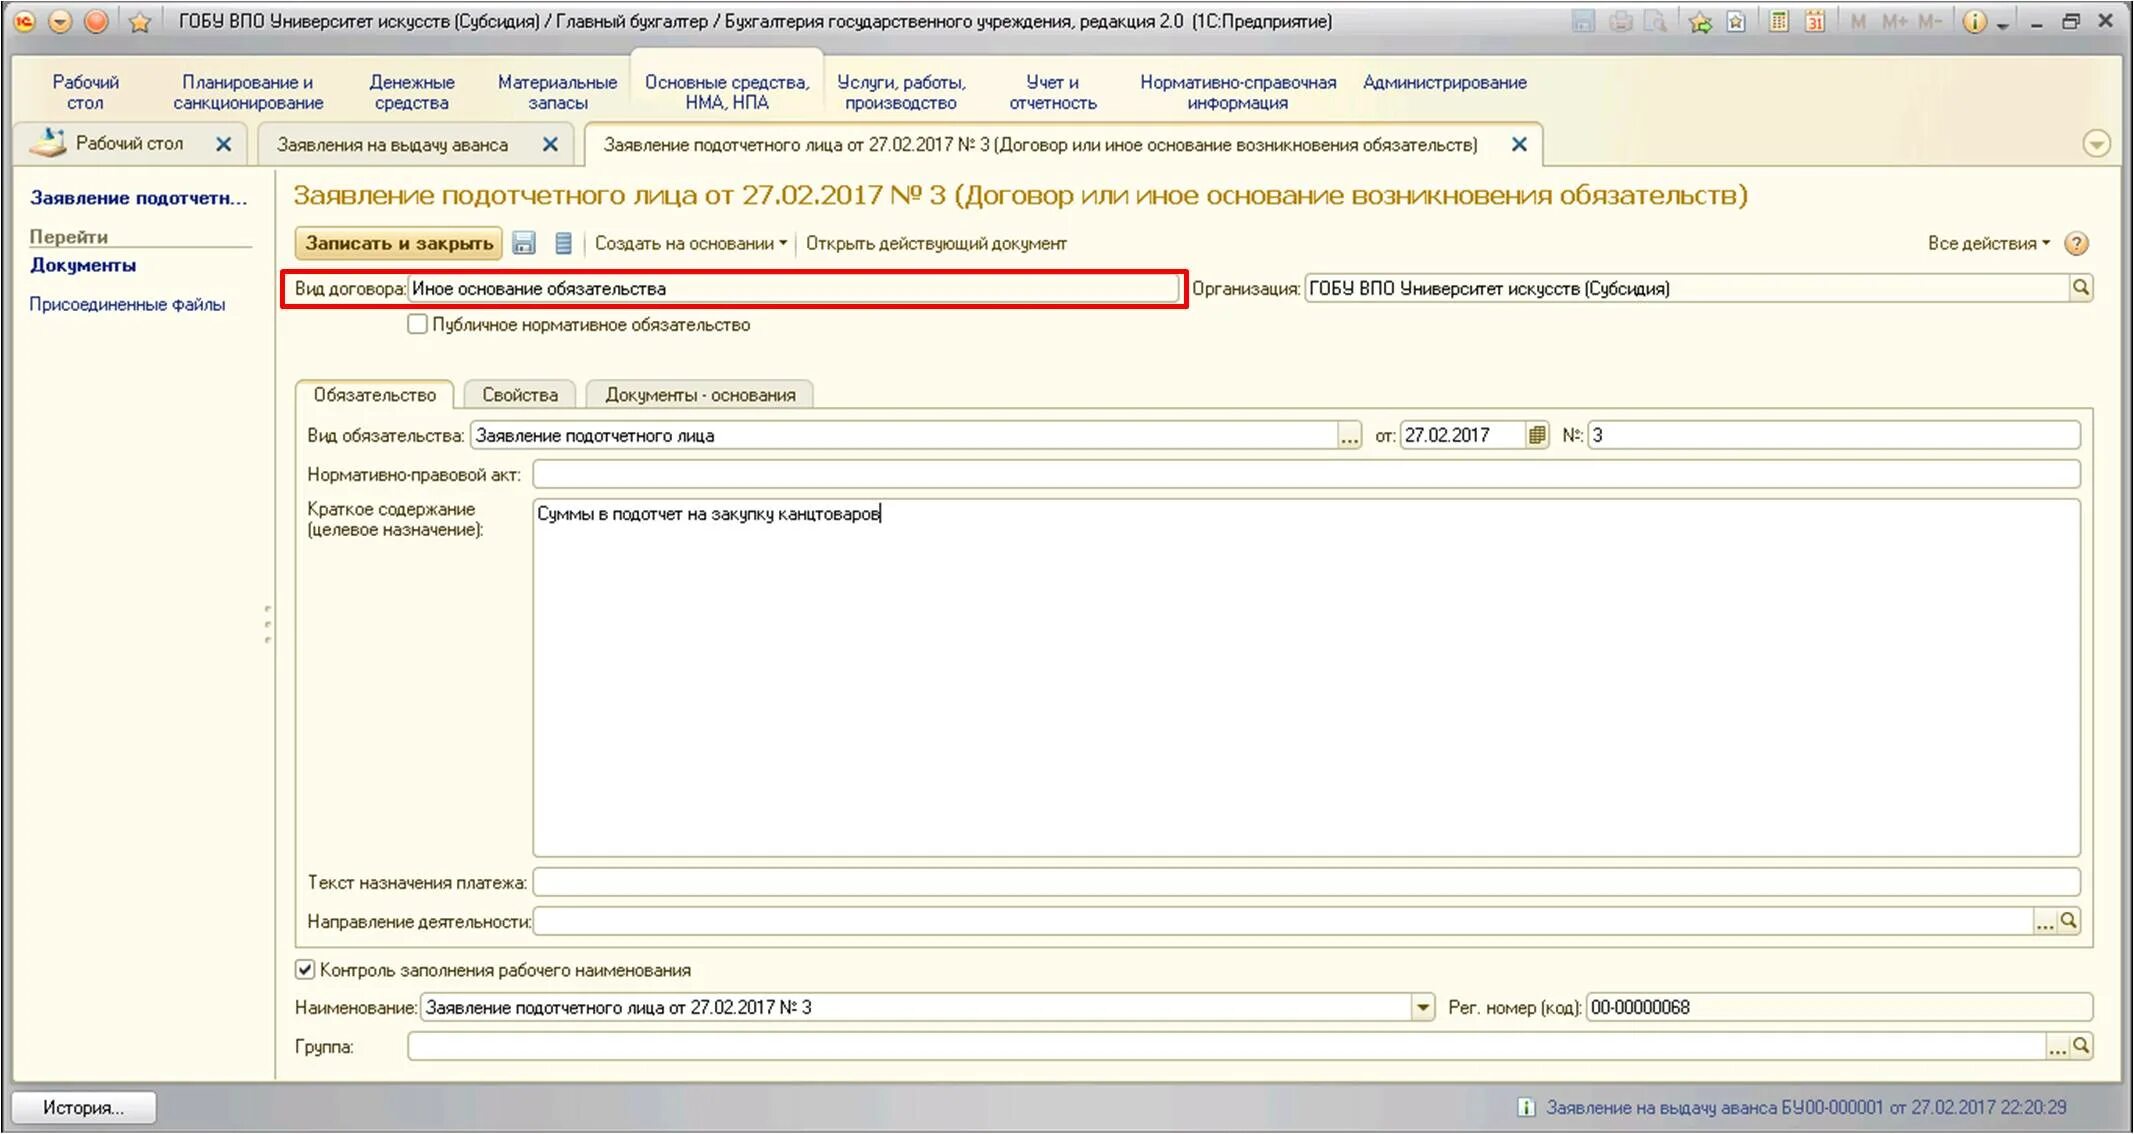Open Присоединенные файлы link
This screenshot has height=1134, width=2134.
[127, 304]
